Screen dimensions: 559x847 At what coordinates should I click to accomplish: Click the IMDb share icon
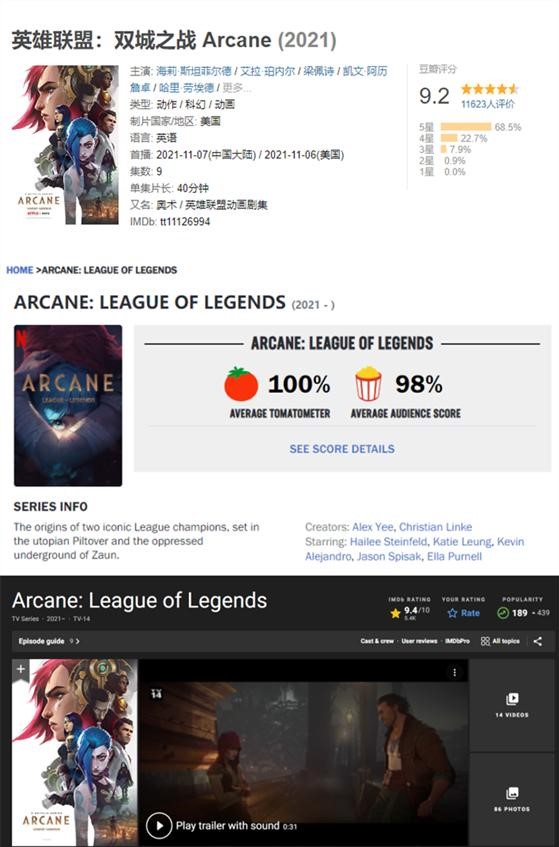[537, 641]
